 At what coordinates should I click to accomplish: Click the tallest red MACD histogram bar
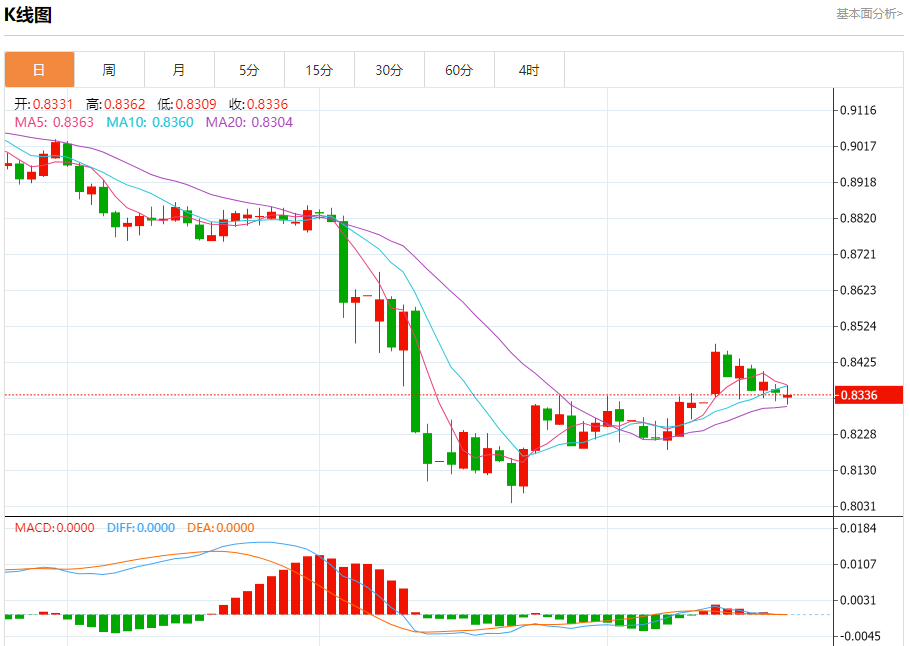point(320,585)
